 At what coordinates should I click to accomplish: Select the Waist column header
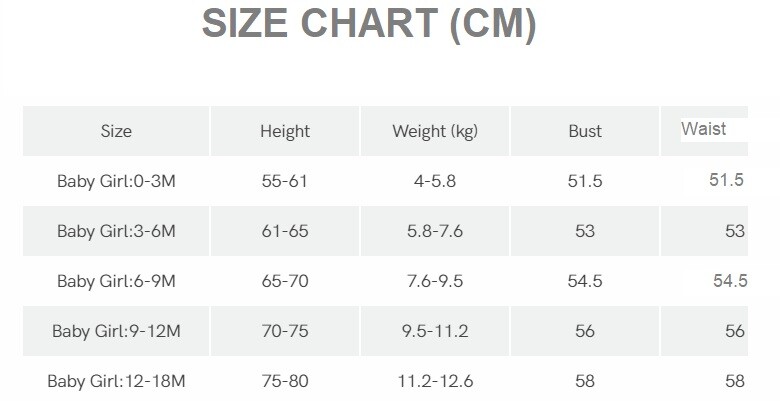(703, 129)
